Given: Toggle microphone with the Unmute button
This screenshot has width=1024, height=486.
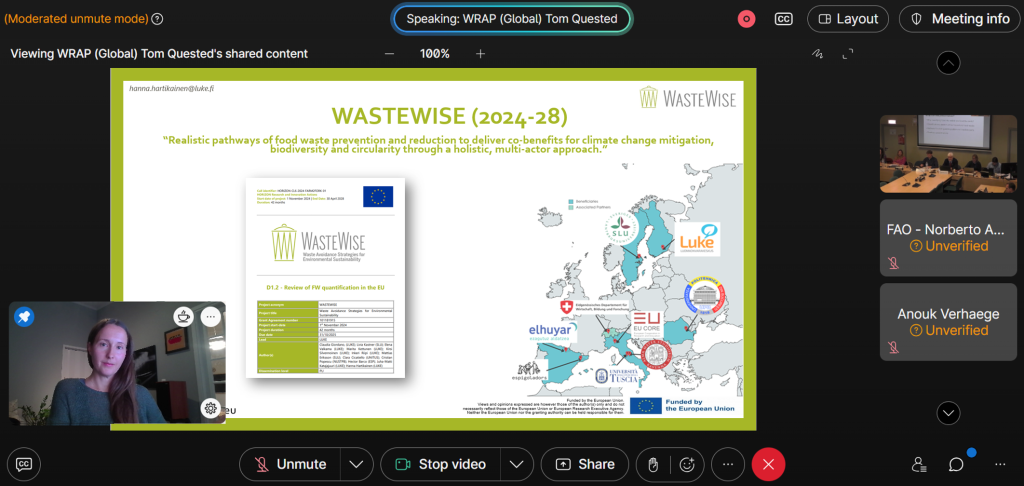Looking at the screenshot, I should coord(290,464).
